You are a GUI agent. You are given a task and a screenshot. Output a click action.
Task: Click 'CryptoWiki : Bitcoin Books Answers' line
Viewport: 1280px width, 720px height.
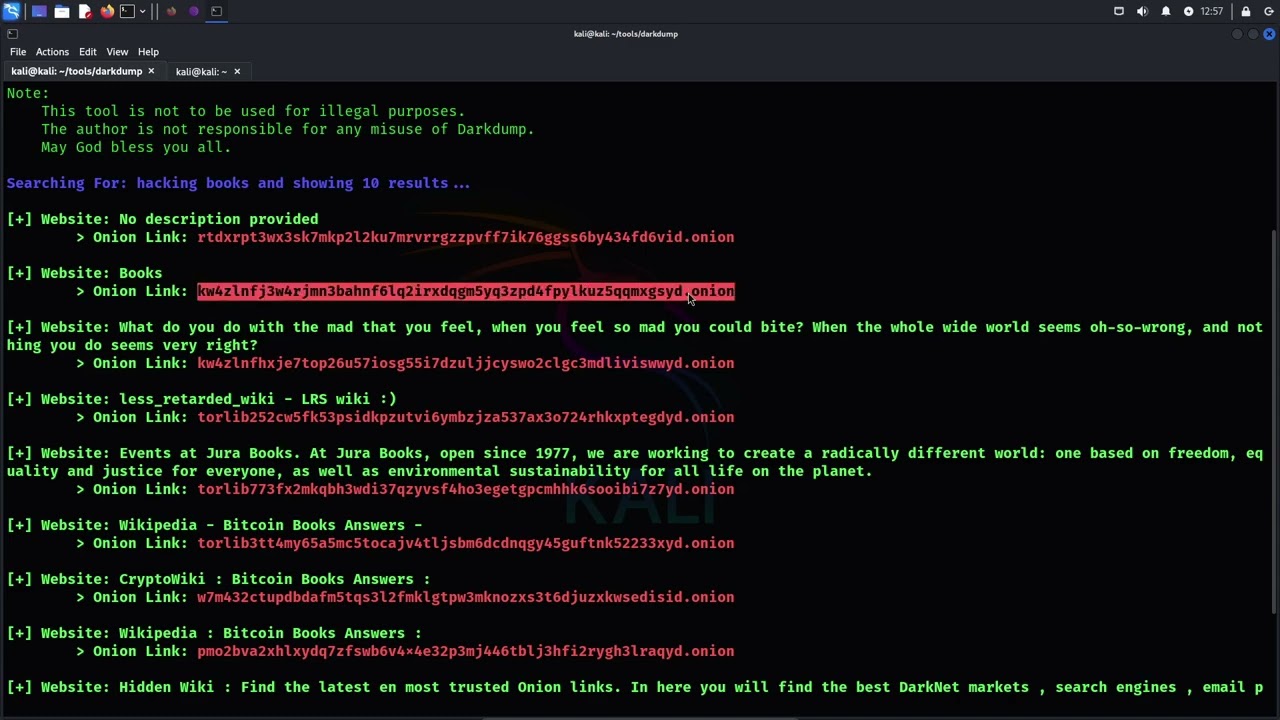(x=218, y=579)
